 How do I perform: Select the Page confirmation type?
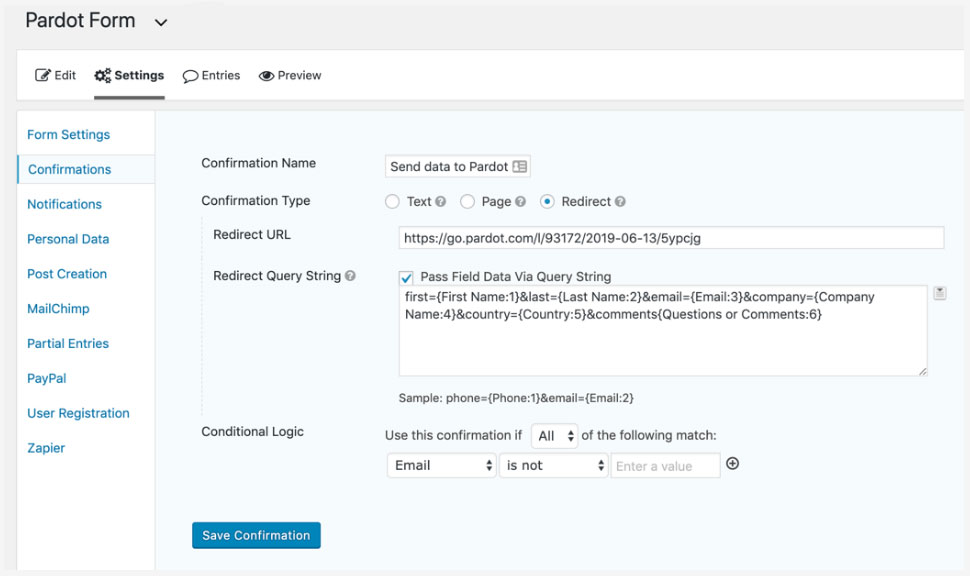click(x=467, y=202)
